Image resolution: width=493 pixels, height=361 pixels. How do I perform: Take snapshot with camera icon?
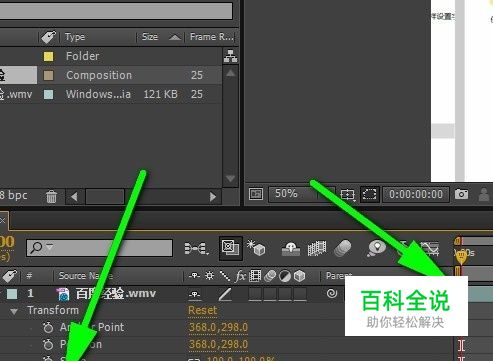pos(461,194)
